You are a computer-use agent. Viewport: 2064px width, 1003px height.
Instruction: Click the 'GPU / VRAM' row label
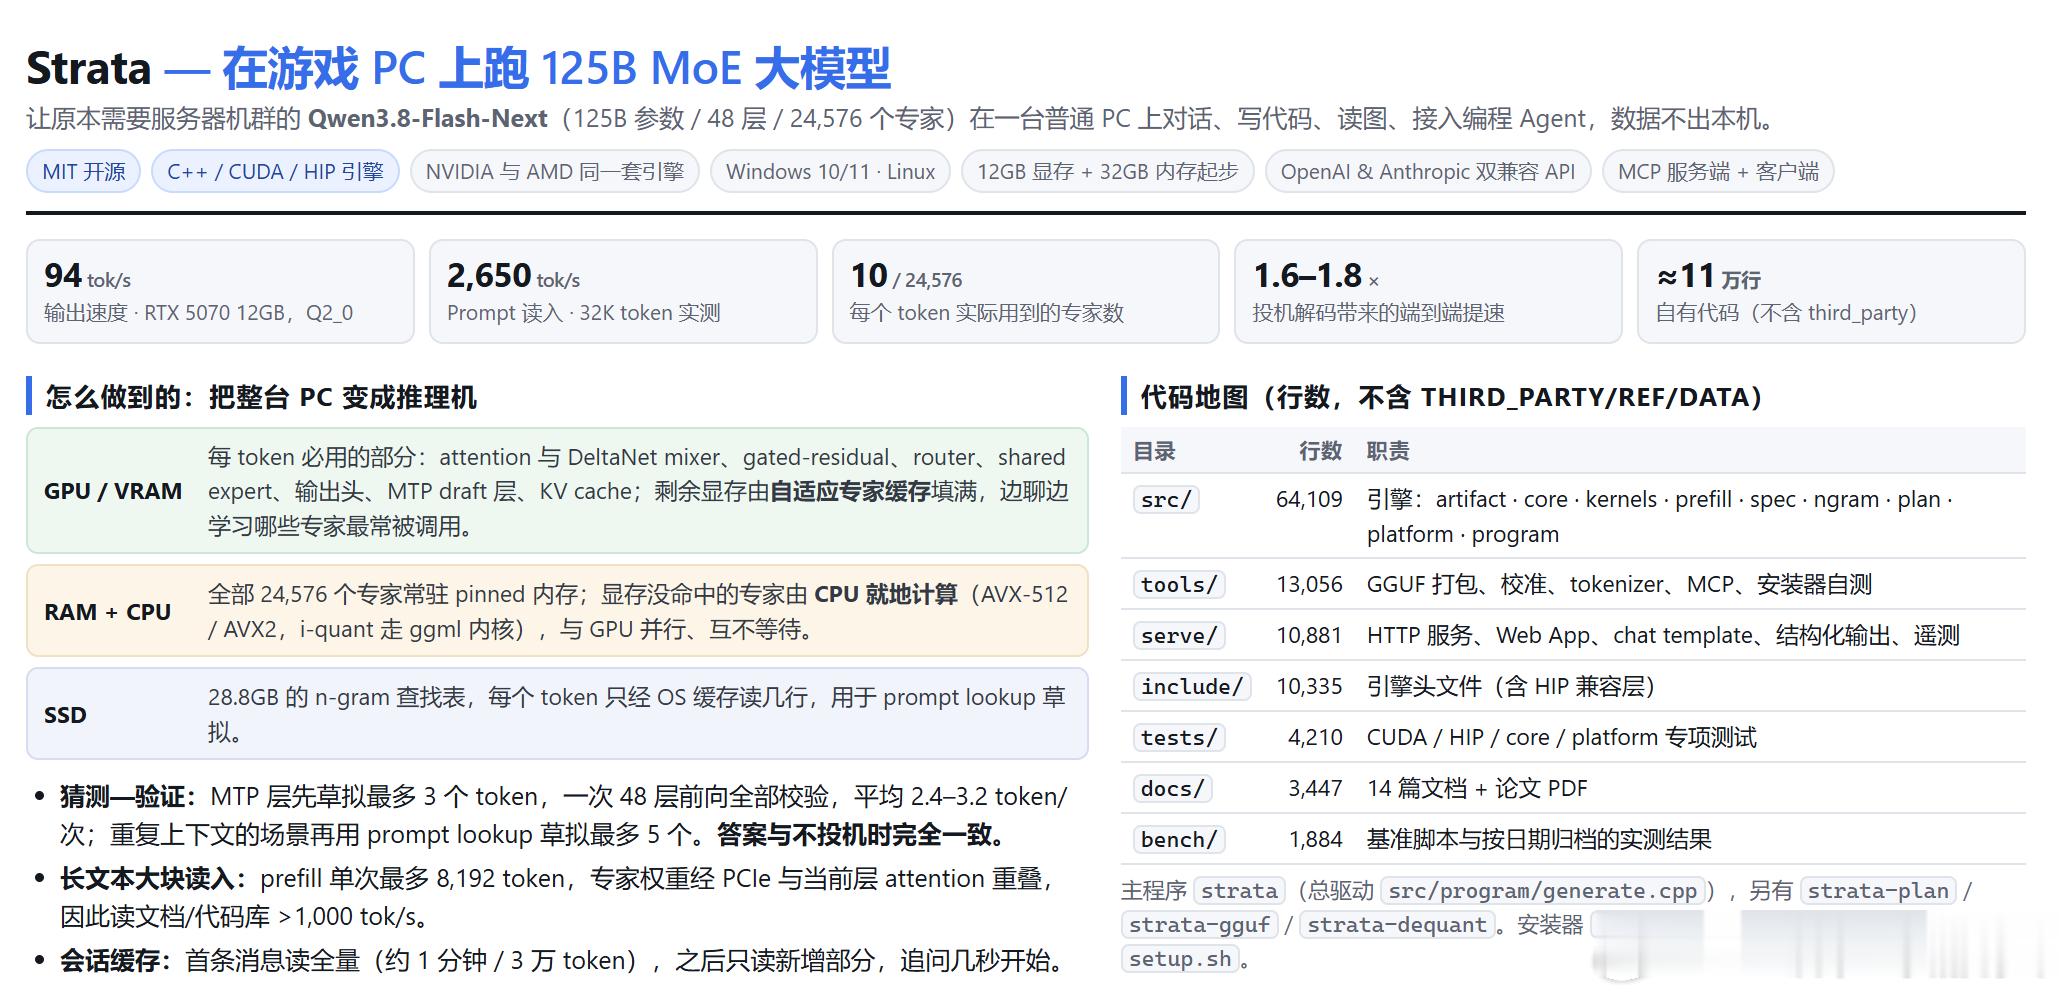coord(113,491)
